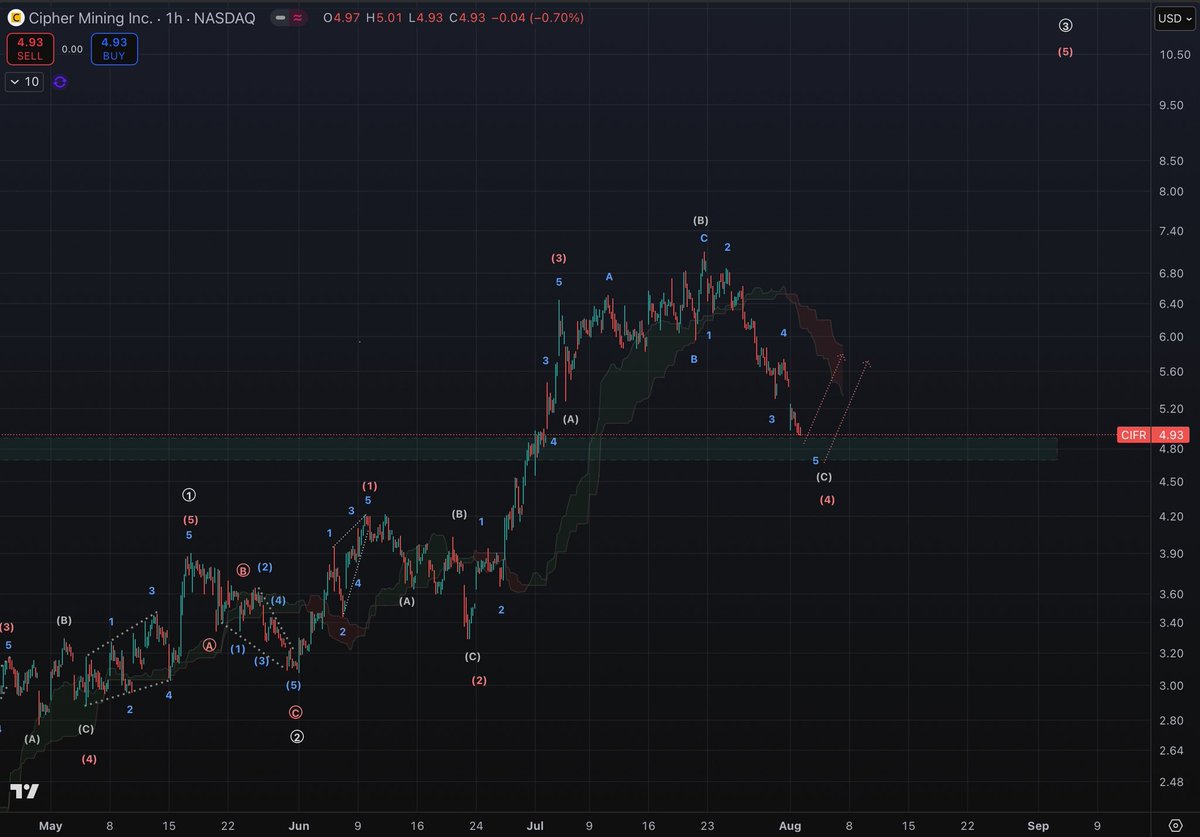Select the green support zone rectangle
The height and width of the screenshot is (837, 1200).
click(x=528, y=448)
